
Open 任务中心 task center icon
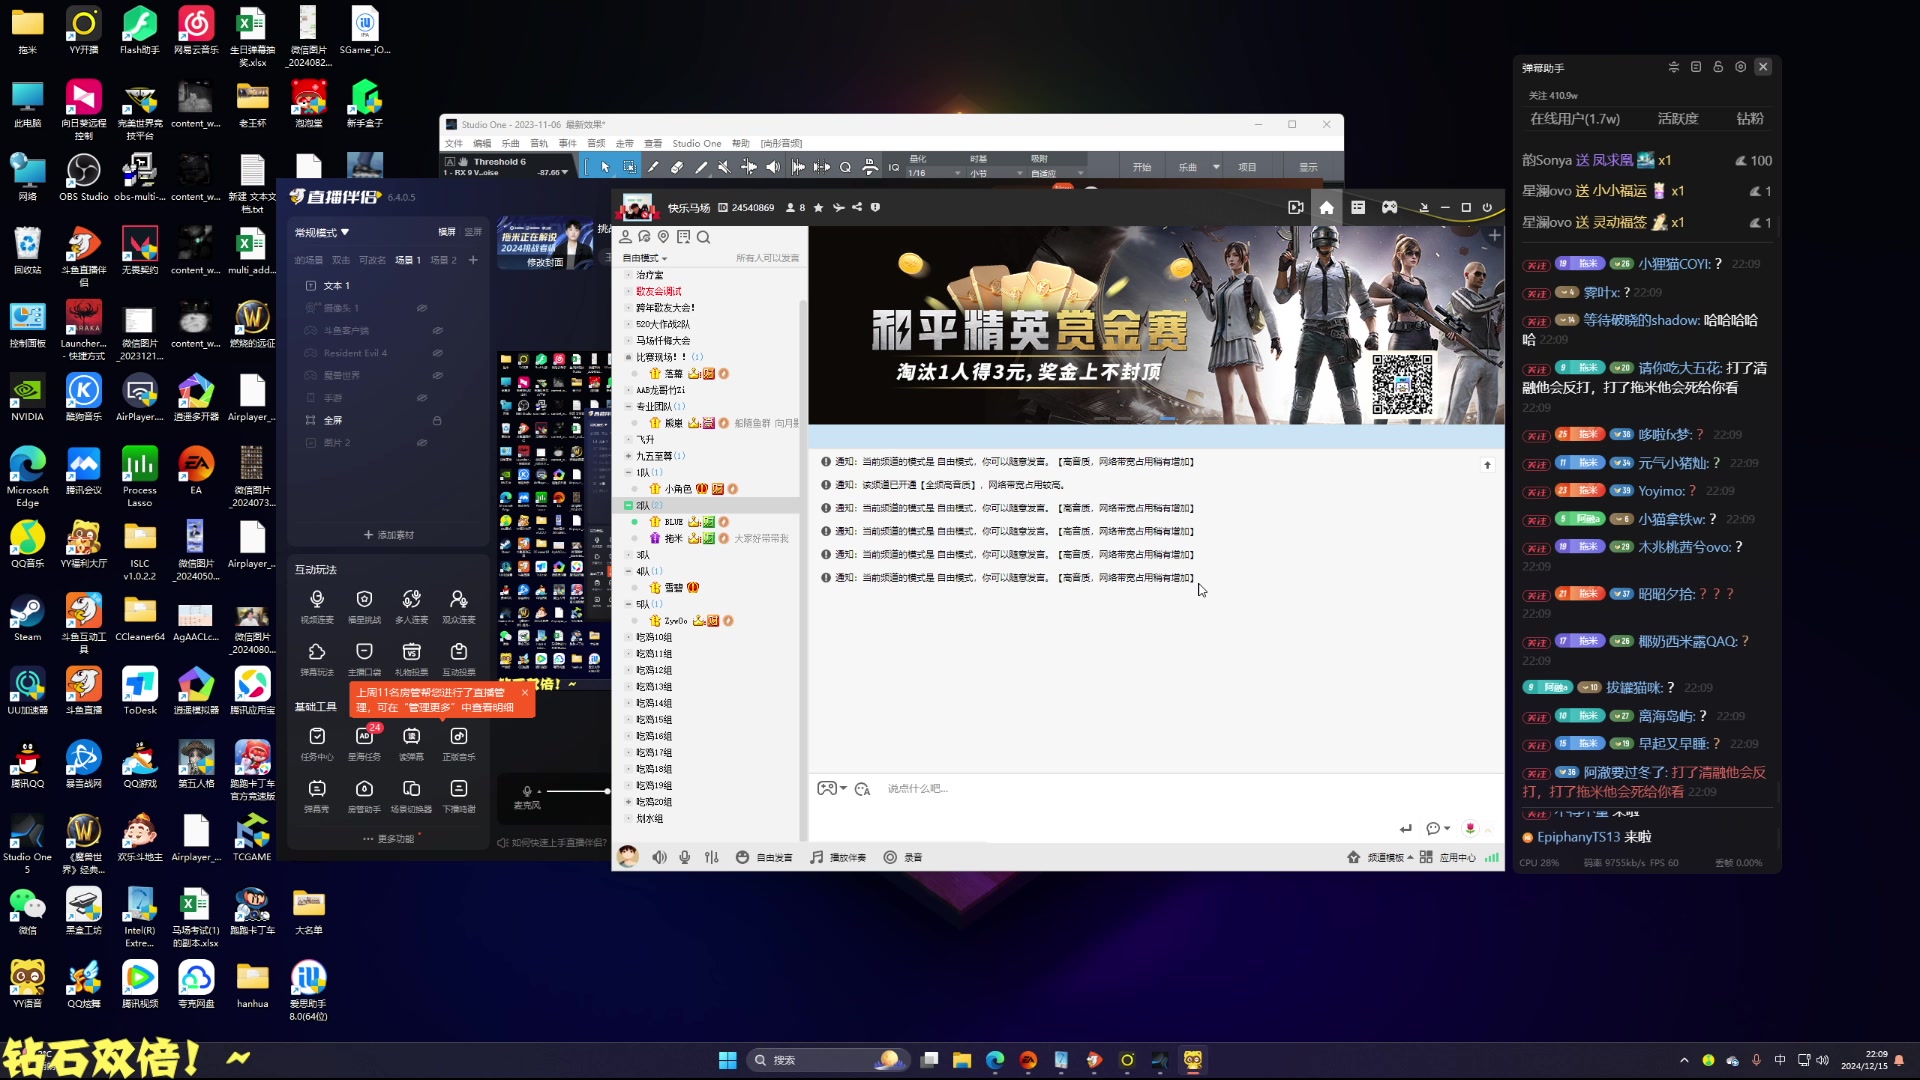pyautogui.click(x=317, y=743)
